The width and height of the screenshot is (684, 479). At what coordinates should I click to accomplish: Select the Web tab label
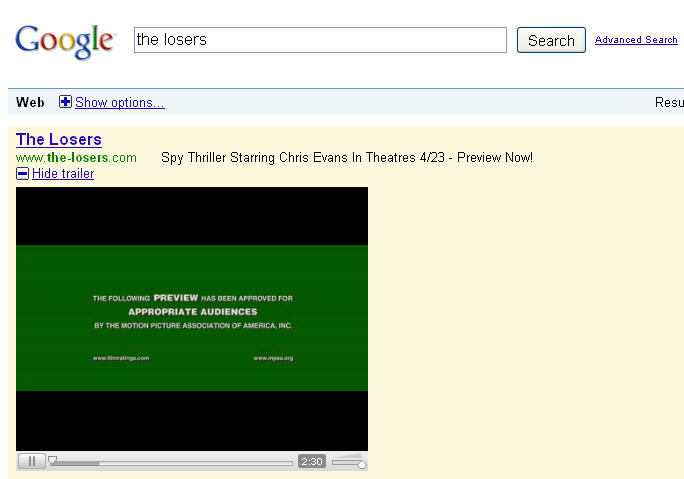30,102
